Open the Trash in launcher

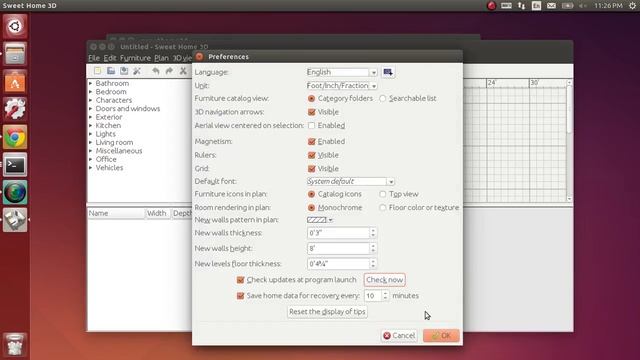(15, 345)
